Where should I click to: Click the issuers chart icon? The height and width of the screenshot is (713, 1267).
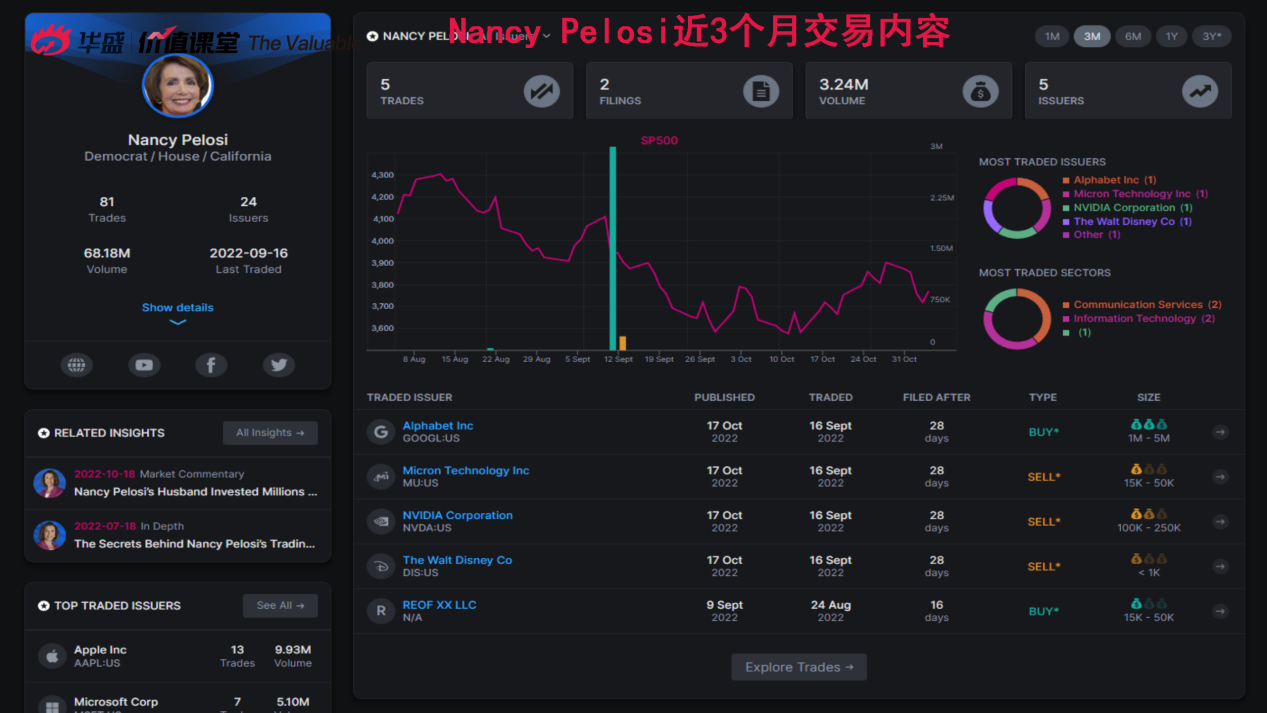pyautogui.click(x=1200, y=92)
